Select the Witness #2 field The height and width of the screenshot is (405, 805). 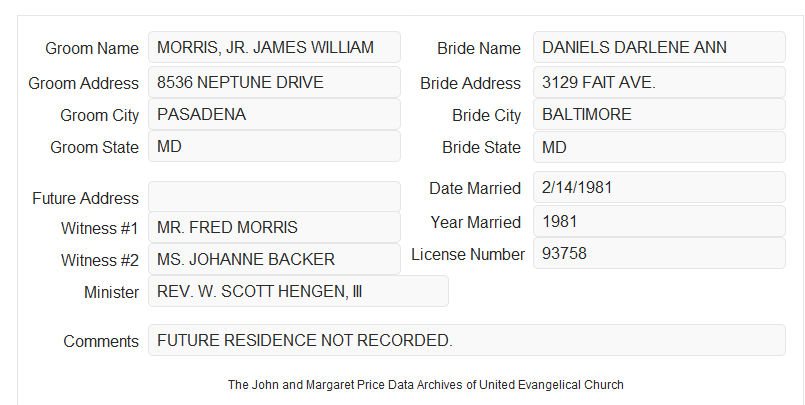point(274,259)
